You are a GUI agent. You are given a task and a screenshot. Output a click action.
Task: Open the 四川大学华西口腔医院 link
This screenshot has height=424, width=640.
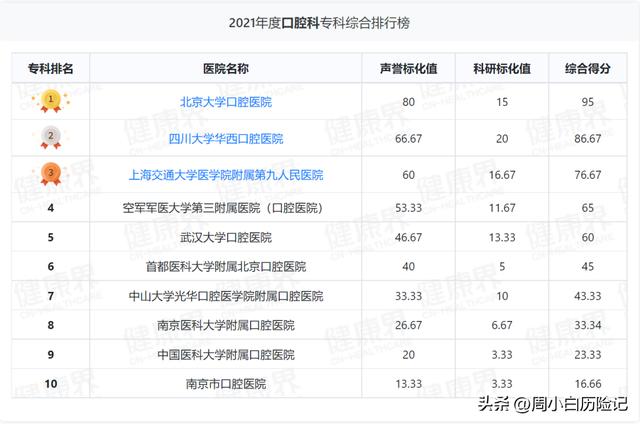pyautogui.click(x=226, y=139)
